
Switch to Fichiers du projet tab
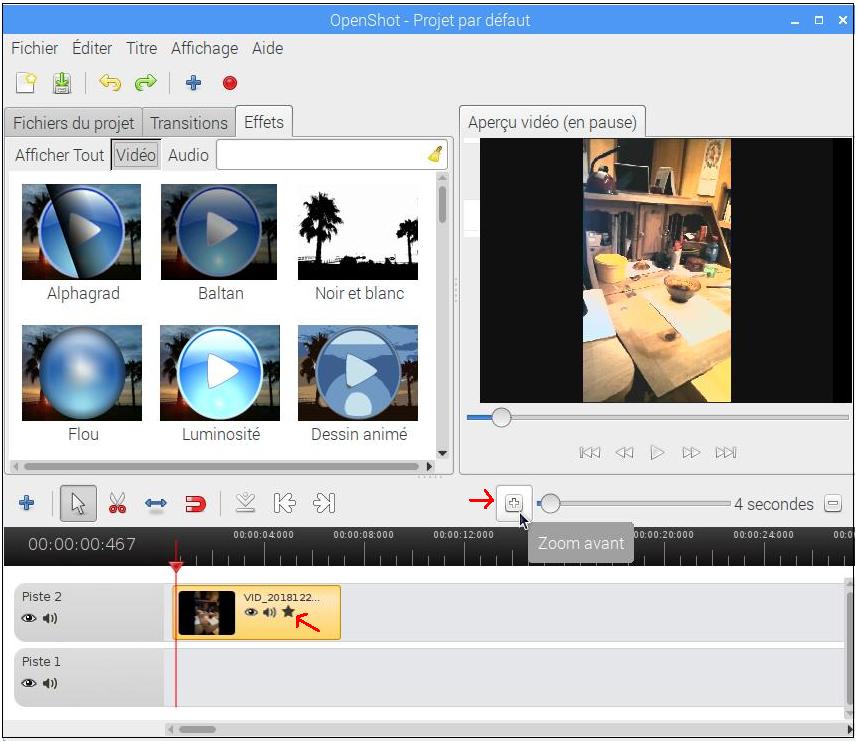point(73,123)
